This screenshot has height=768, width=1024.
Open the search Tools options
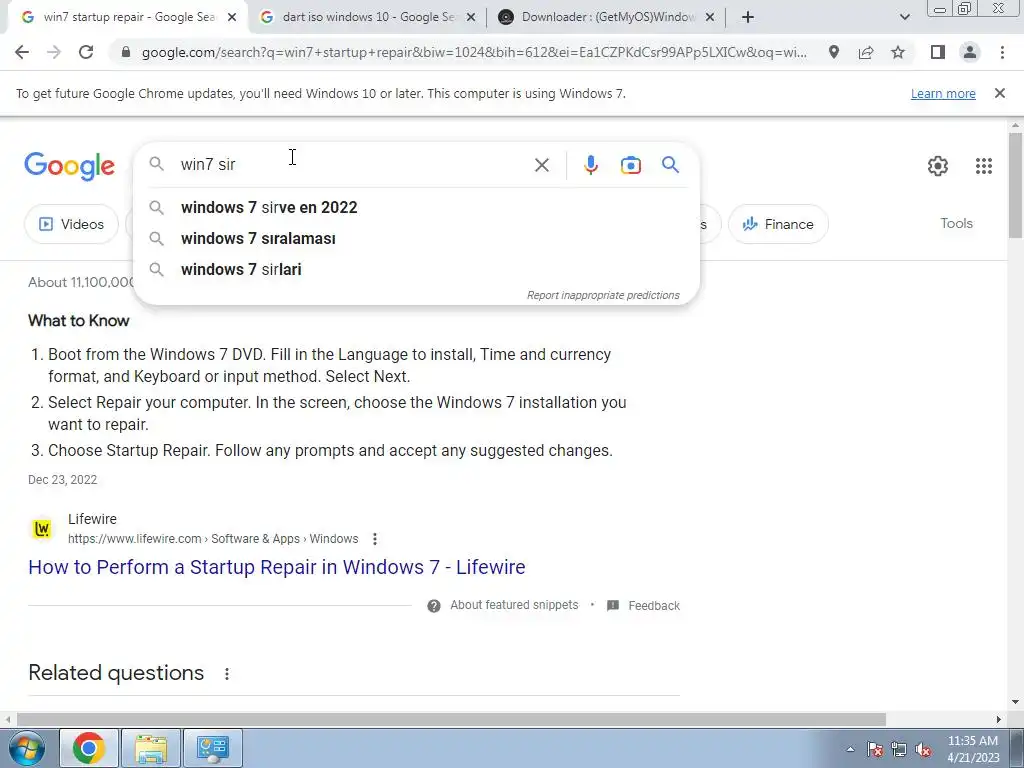(956, 223)
